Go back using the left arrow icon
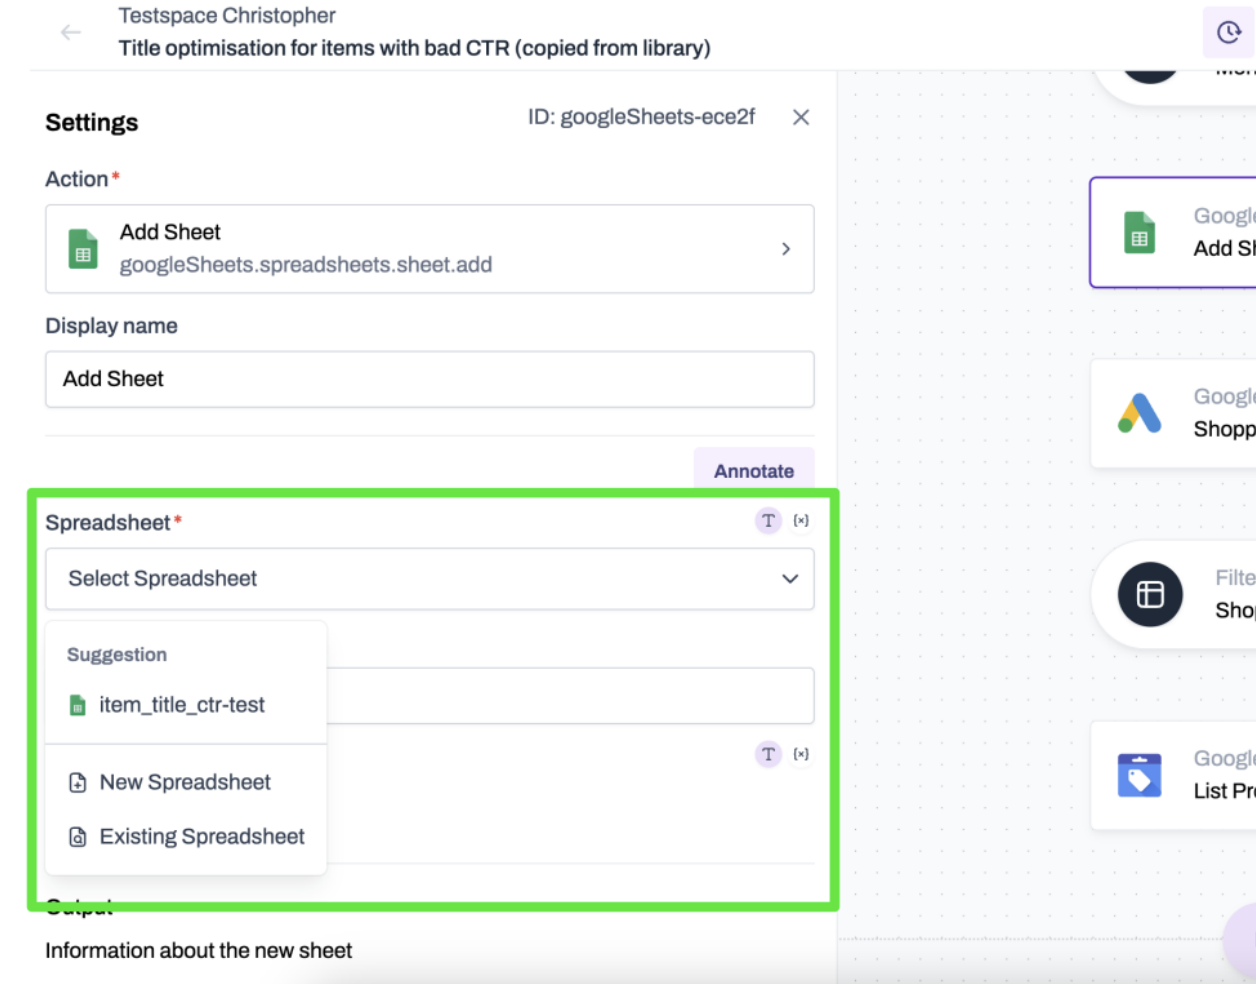The width and height of the screenshot is (1256, 984). coord(71,32)
